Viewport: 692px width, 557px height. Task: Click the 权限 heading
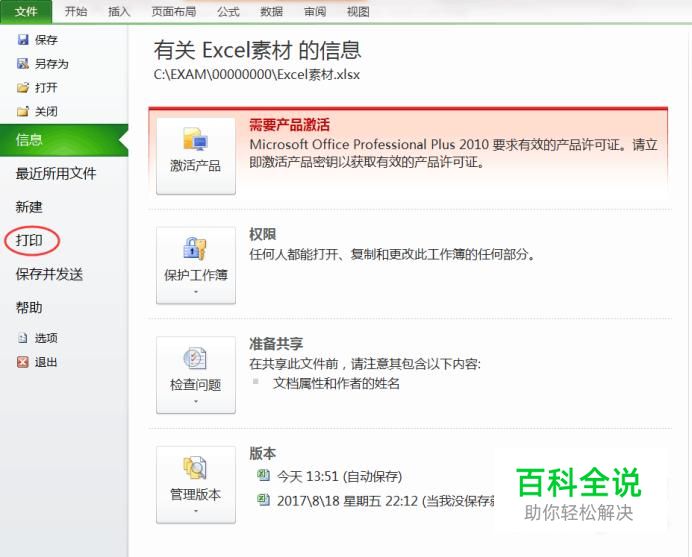[x=263, y=234]
